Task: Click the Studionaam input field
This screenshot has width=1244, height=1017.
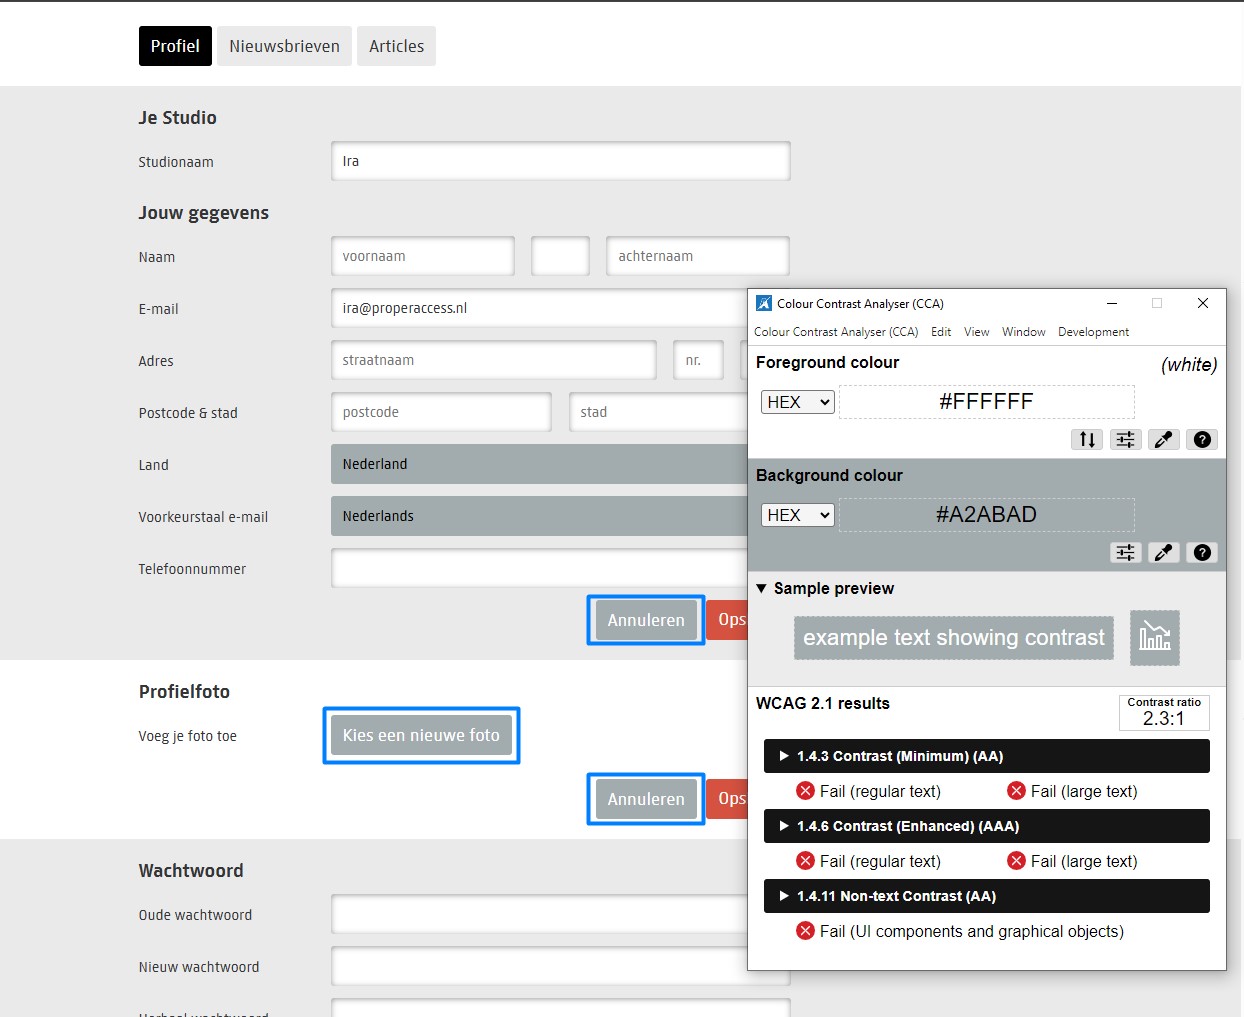Action: click(560, 161)
